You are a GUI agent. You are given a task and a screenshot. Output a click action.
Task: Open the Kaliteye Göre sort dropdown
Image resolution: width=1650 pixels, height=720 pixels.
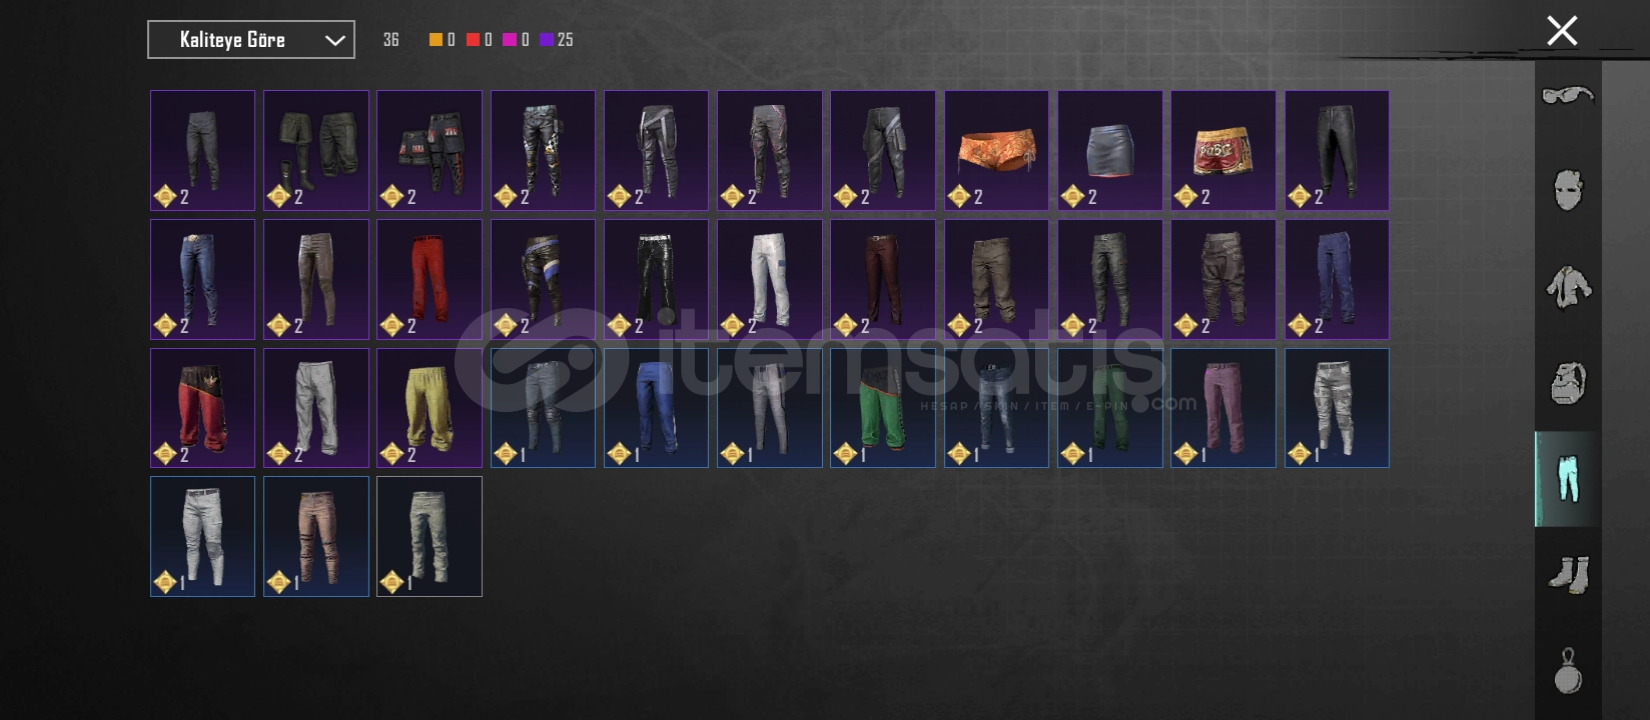point(251,40)
